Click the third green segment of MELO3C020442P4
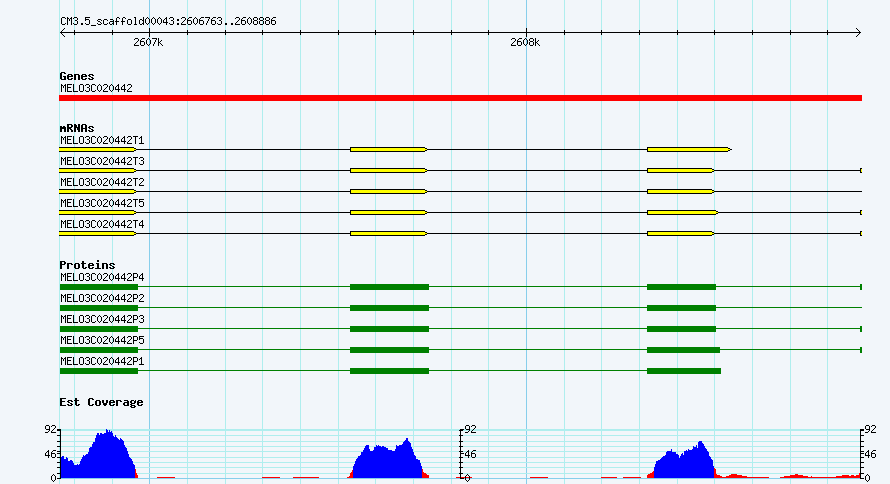The image size is (890, 484). [681, 287]
